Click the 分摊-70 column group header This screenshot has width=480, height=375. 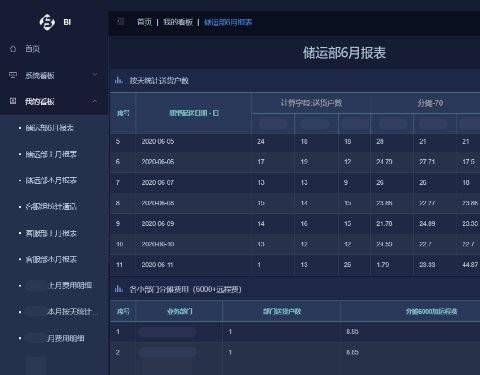[430, 103]
